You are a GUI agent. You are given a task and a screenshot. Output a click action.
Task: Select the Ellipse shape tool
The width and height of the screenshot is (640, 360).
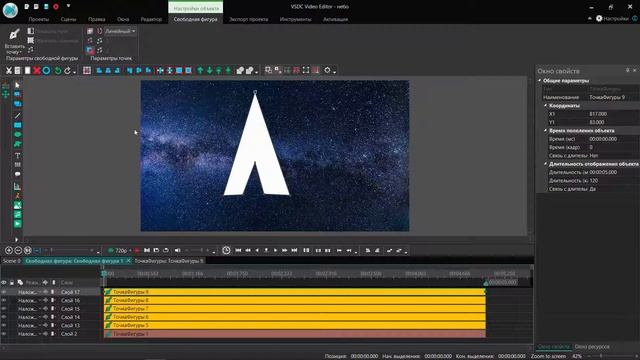pos(17,134)
